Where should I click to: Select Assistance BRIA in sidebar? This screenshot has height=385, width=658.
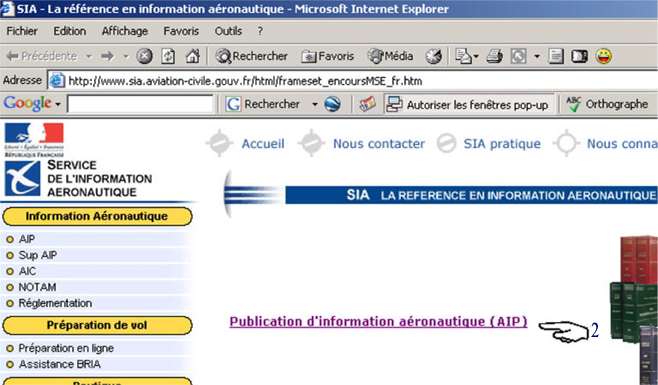pos(59,364)
